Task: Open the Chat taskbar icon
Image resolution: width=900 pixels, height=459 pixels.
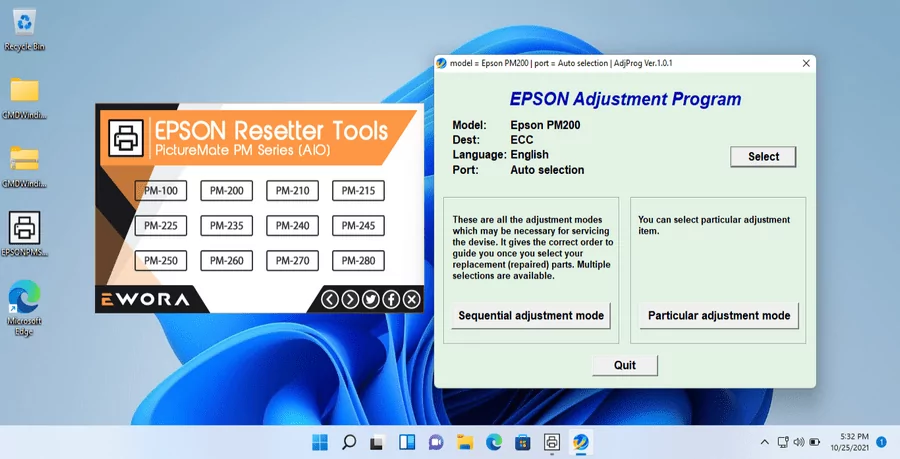Action: pyautogui.click(x=436, y=442)
